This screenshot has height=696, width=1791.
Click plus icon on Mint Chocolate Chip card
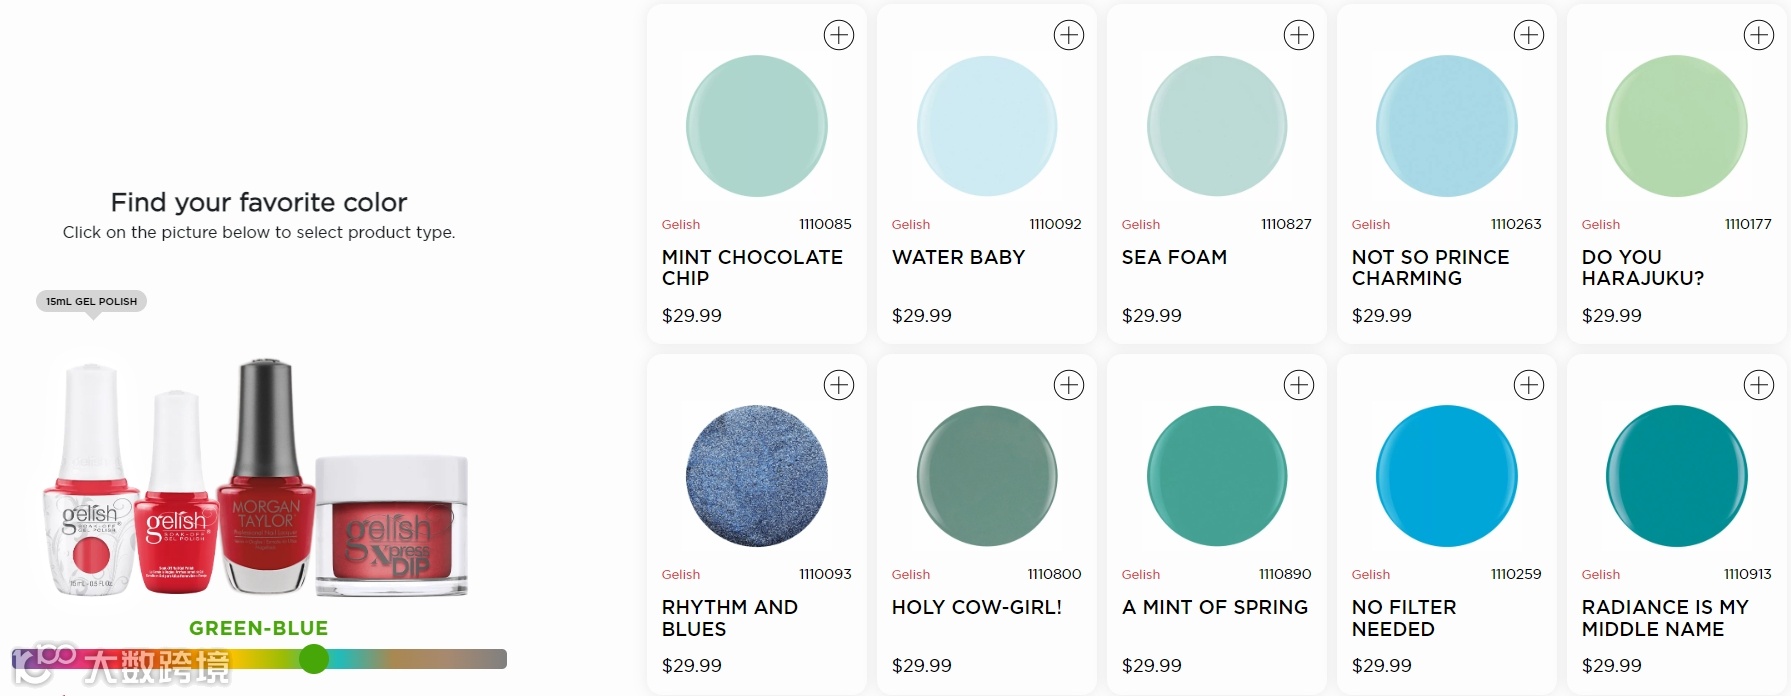(838, 35)
